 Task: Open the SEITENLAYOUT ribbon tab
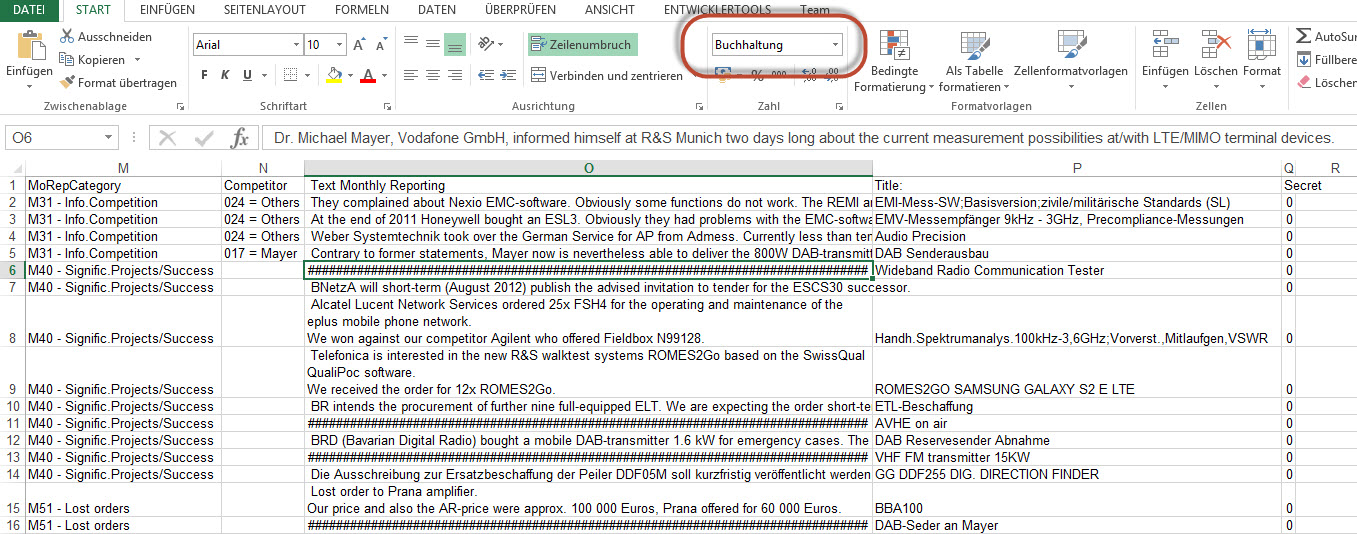click(x=265, y=10)
